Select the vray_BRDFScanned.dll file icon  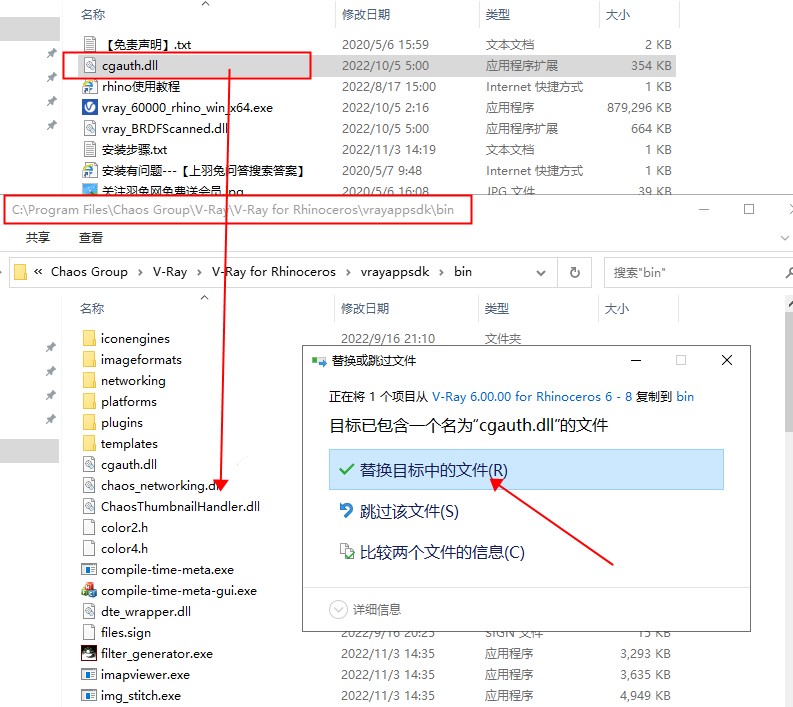click(x=90, y=128)
